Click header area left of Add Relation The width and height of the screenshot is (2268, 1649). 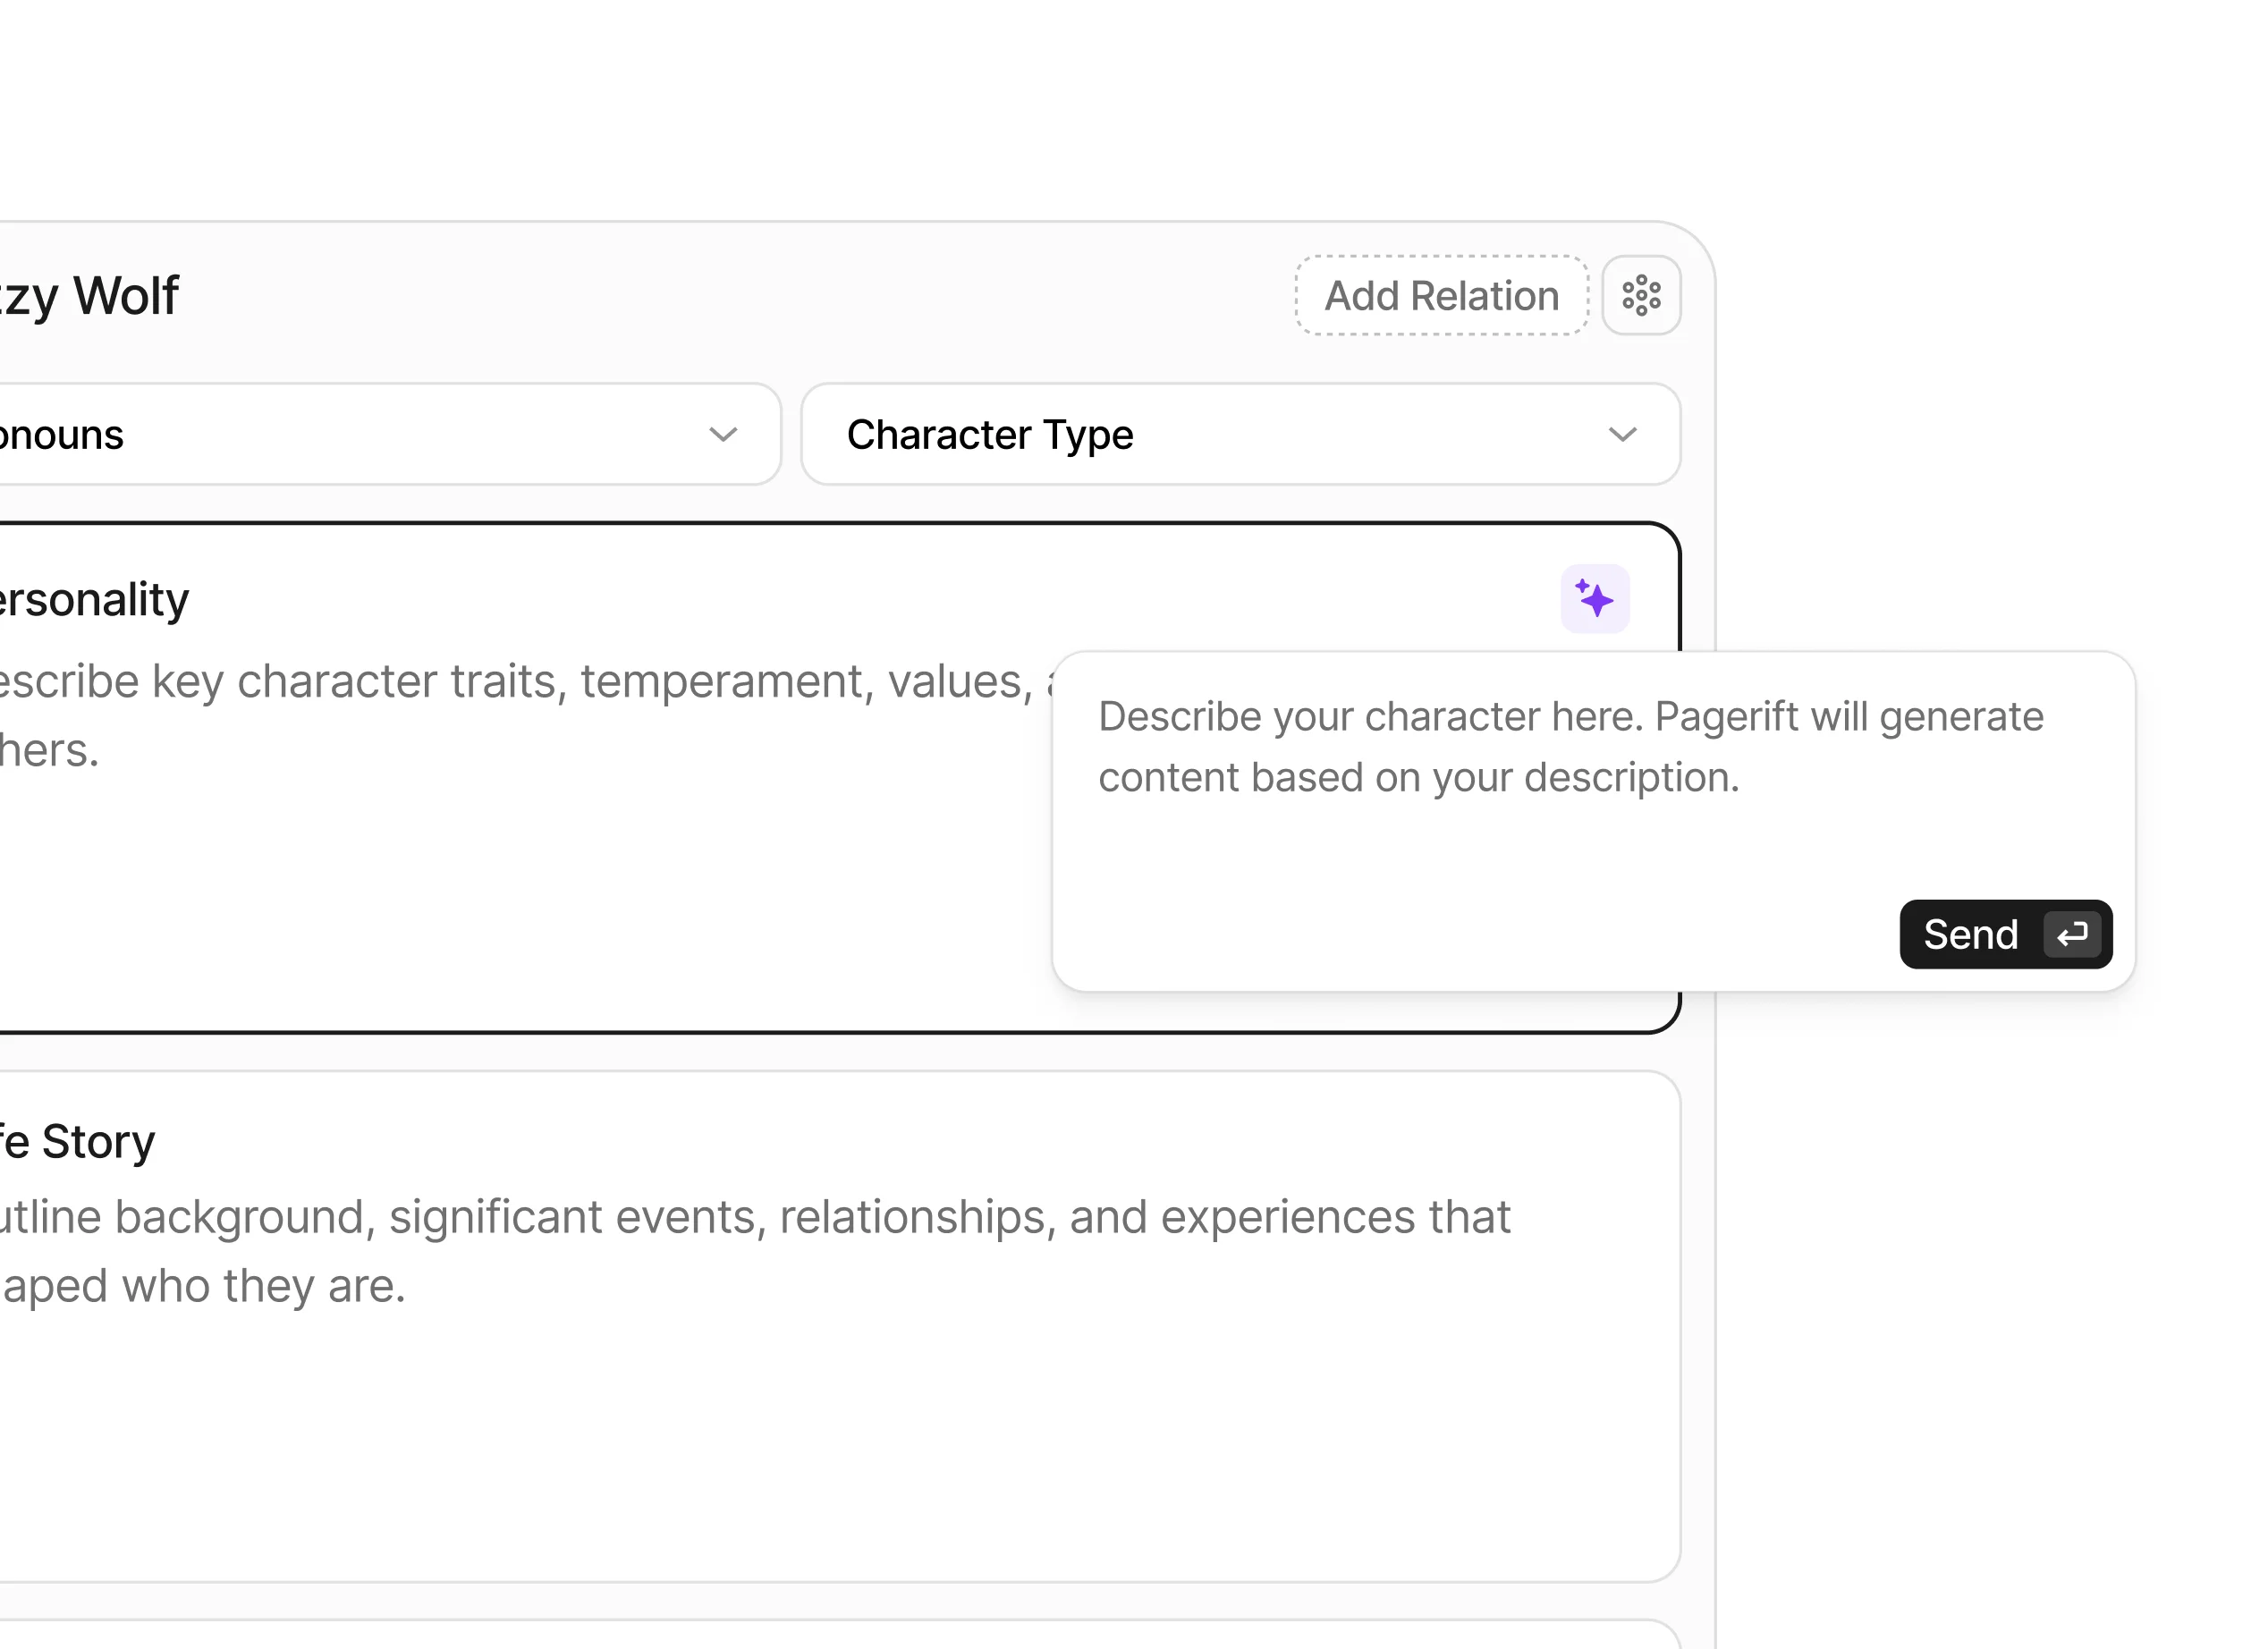pyautogui.click(x=750, y=296)
